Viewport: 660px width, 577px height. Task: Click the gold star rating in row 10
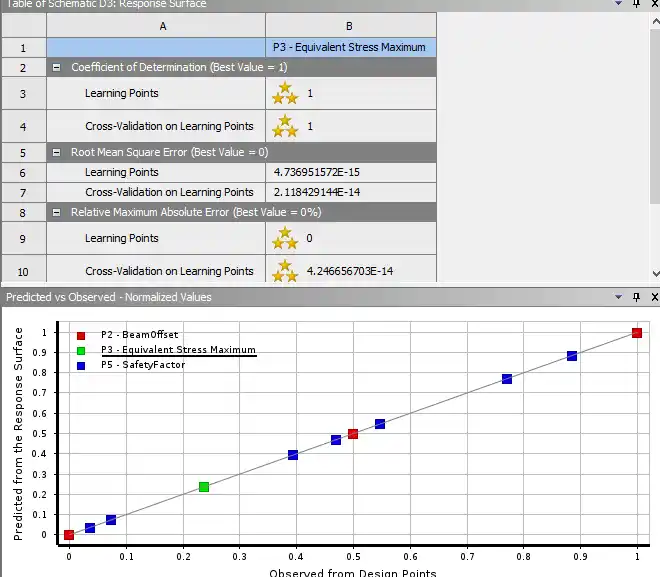285,271
